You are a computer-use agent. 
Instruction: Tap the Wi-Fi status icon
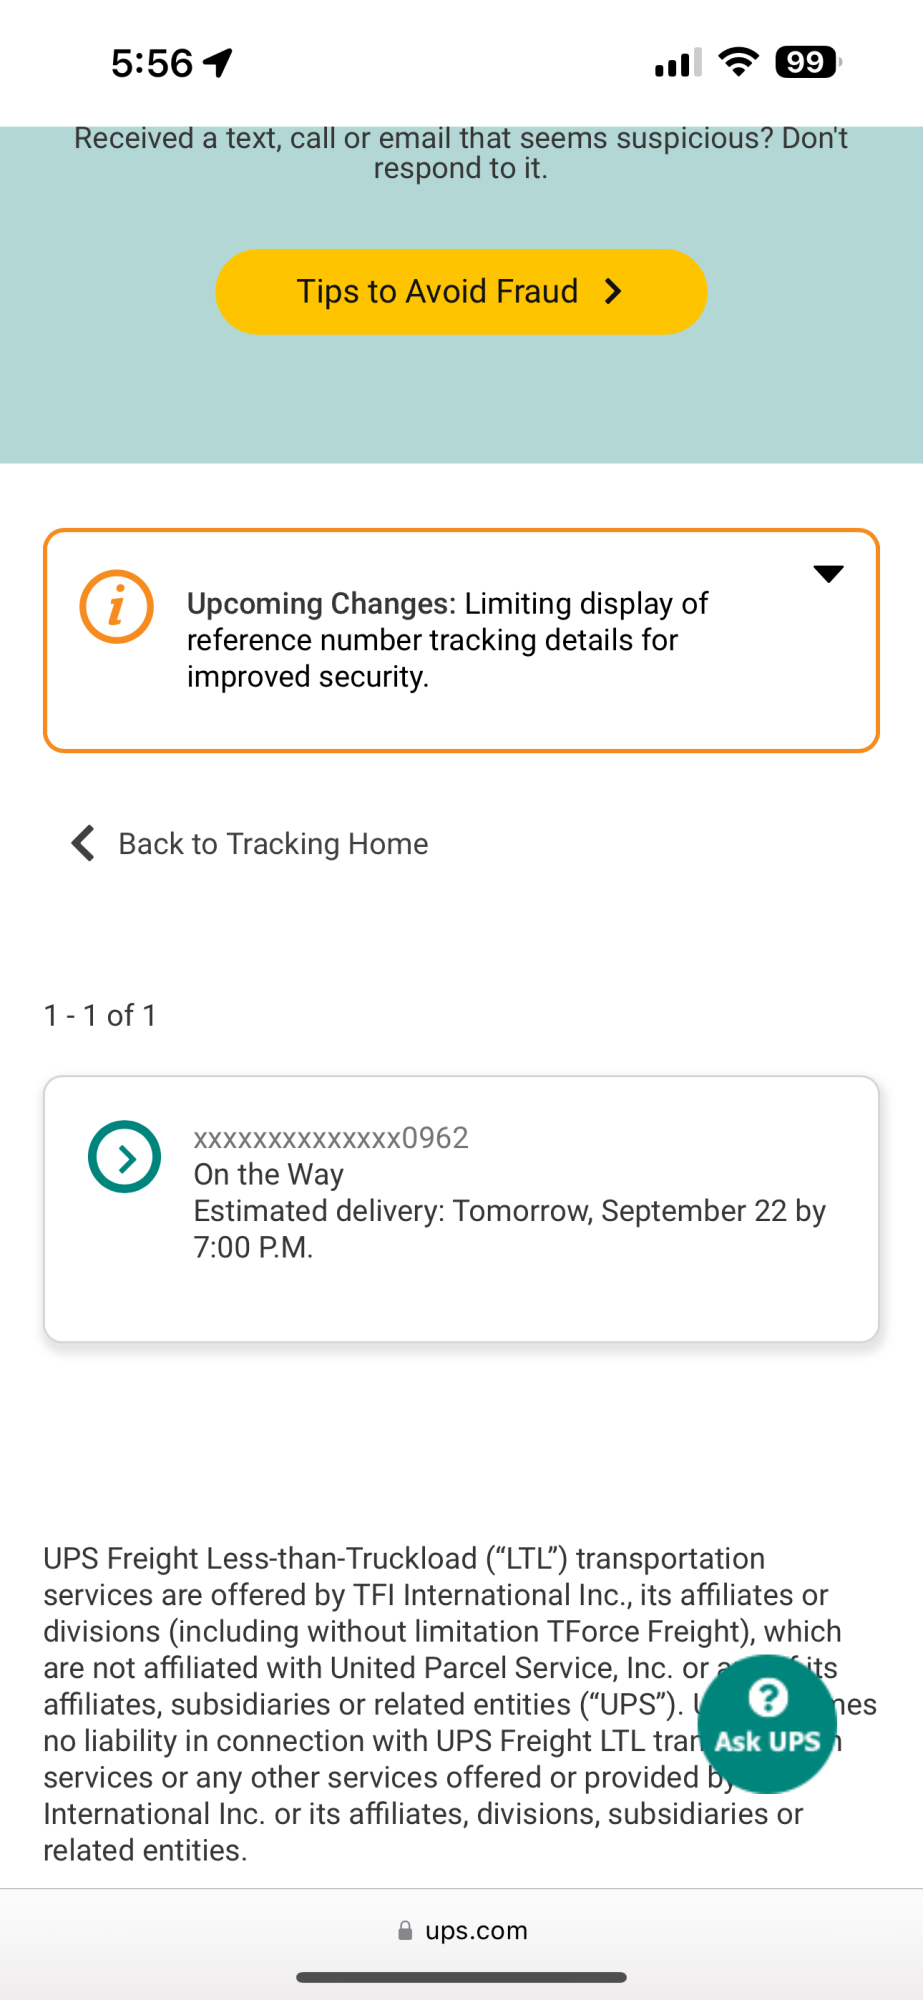(738, 63)
